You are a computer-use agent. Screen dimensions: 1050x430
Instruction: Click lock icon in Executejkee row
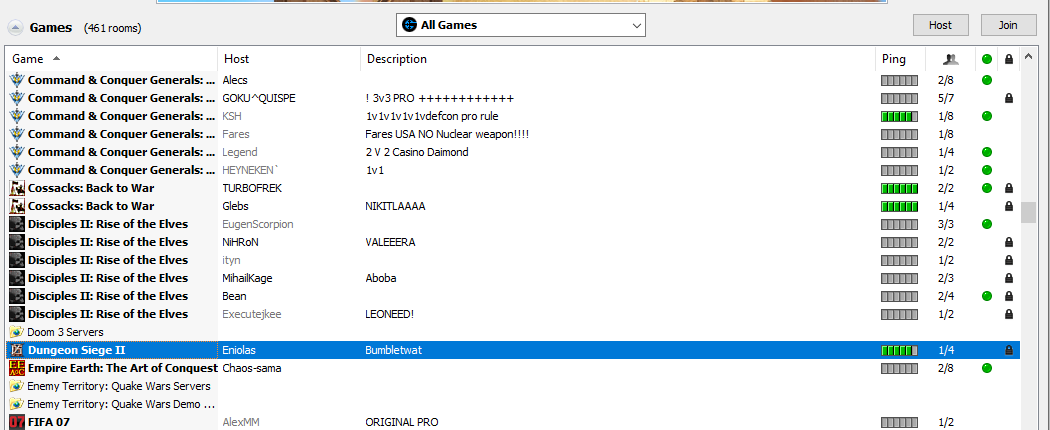(1008, 314)
